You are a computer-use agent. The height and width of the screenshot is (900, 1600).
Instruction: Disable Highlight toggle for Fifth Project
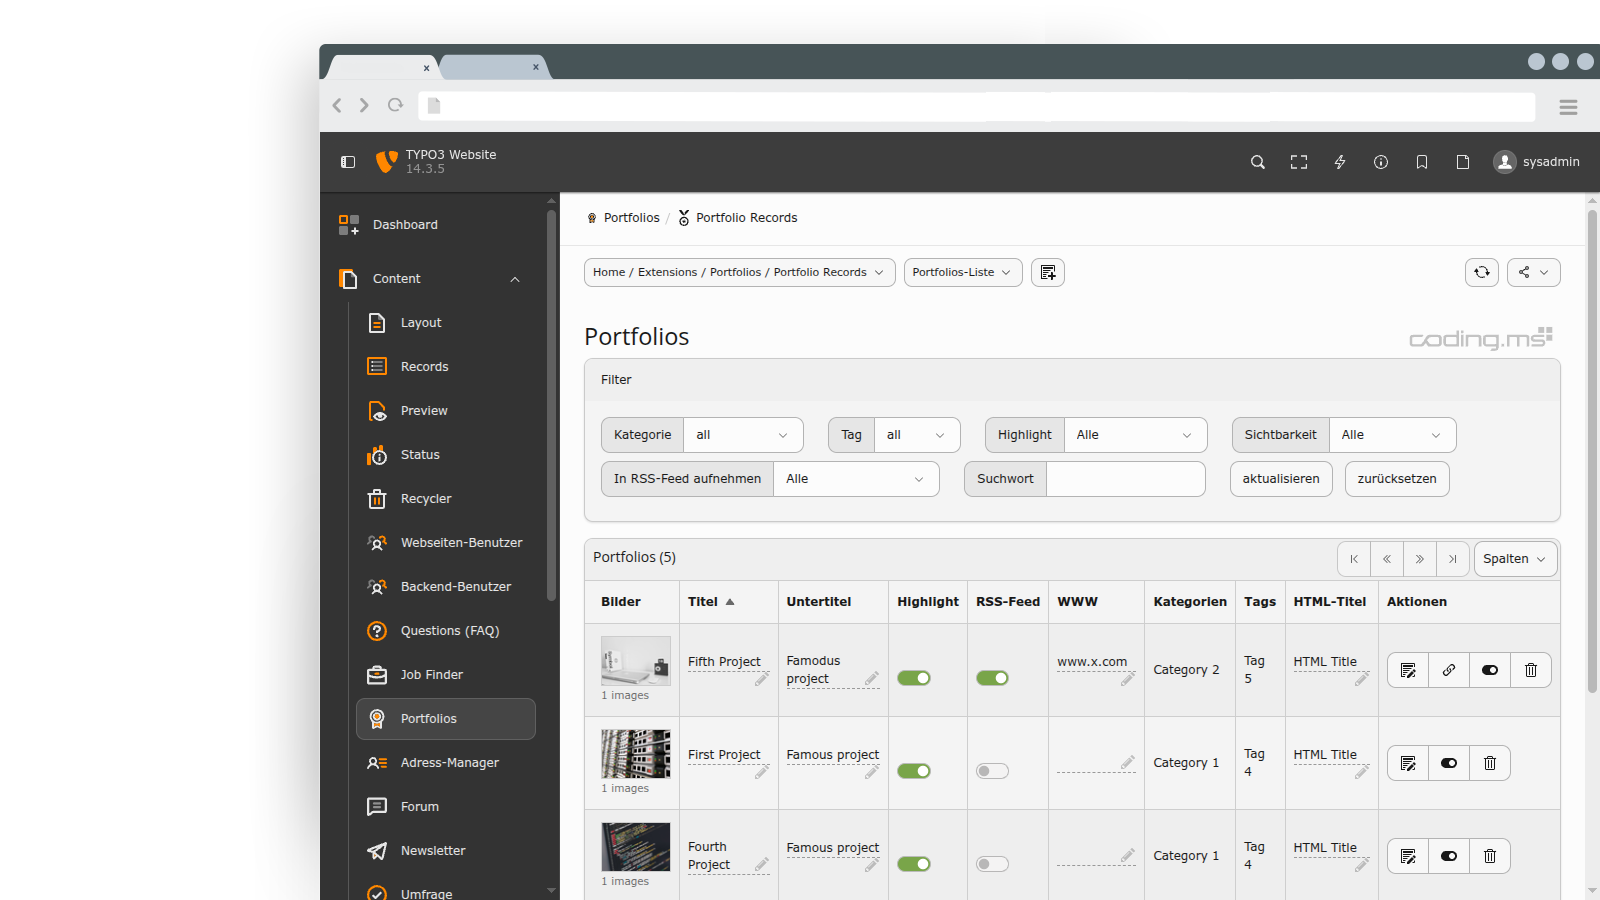coord(914,678)
